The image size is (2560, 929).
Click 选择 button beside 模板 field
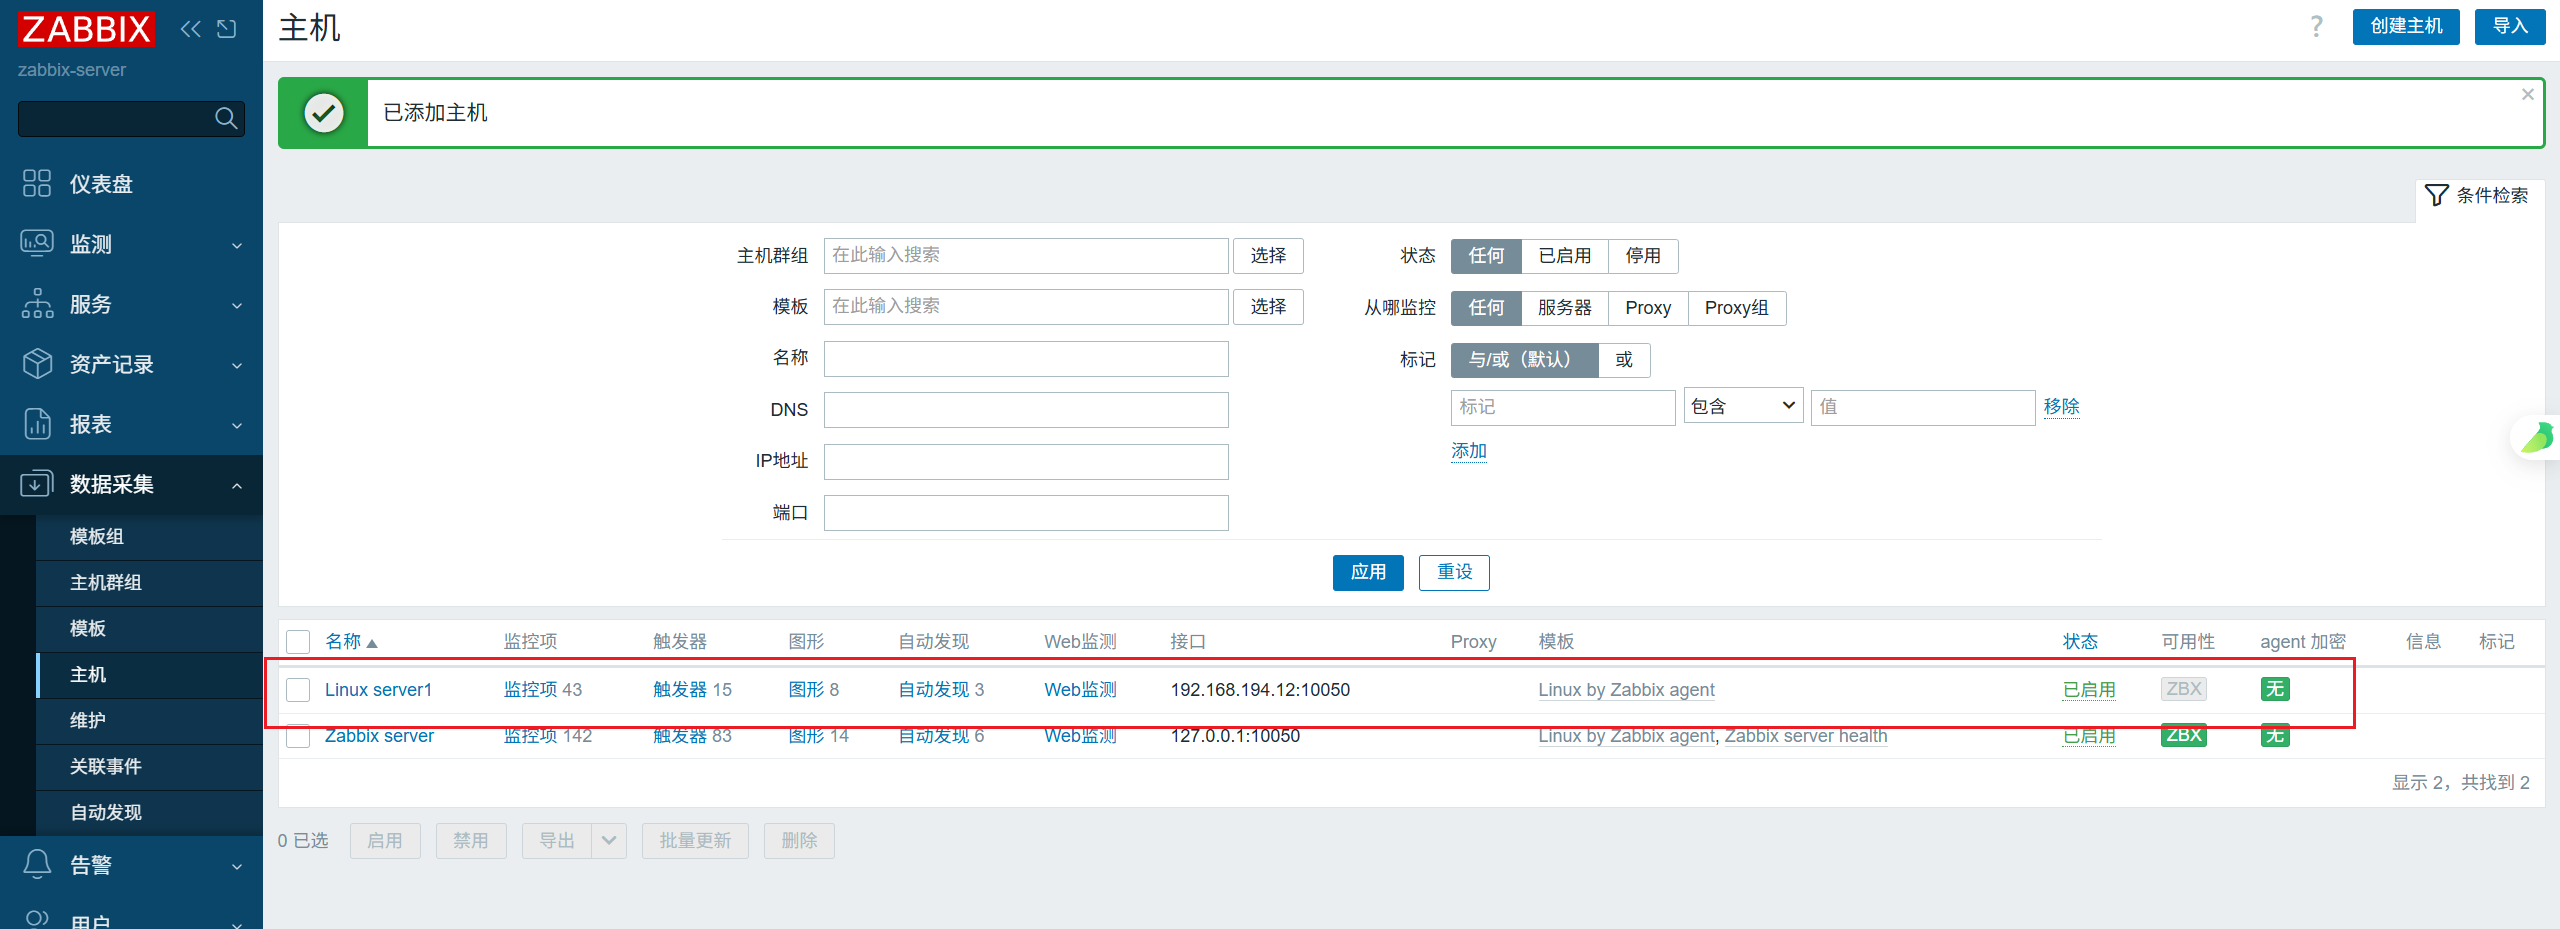tap(1268, 307)
